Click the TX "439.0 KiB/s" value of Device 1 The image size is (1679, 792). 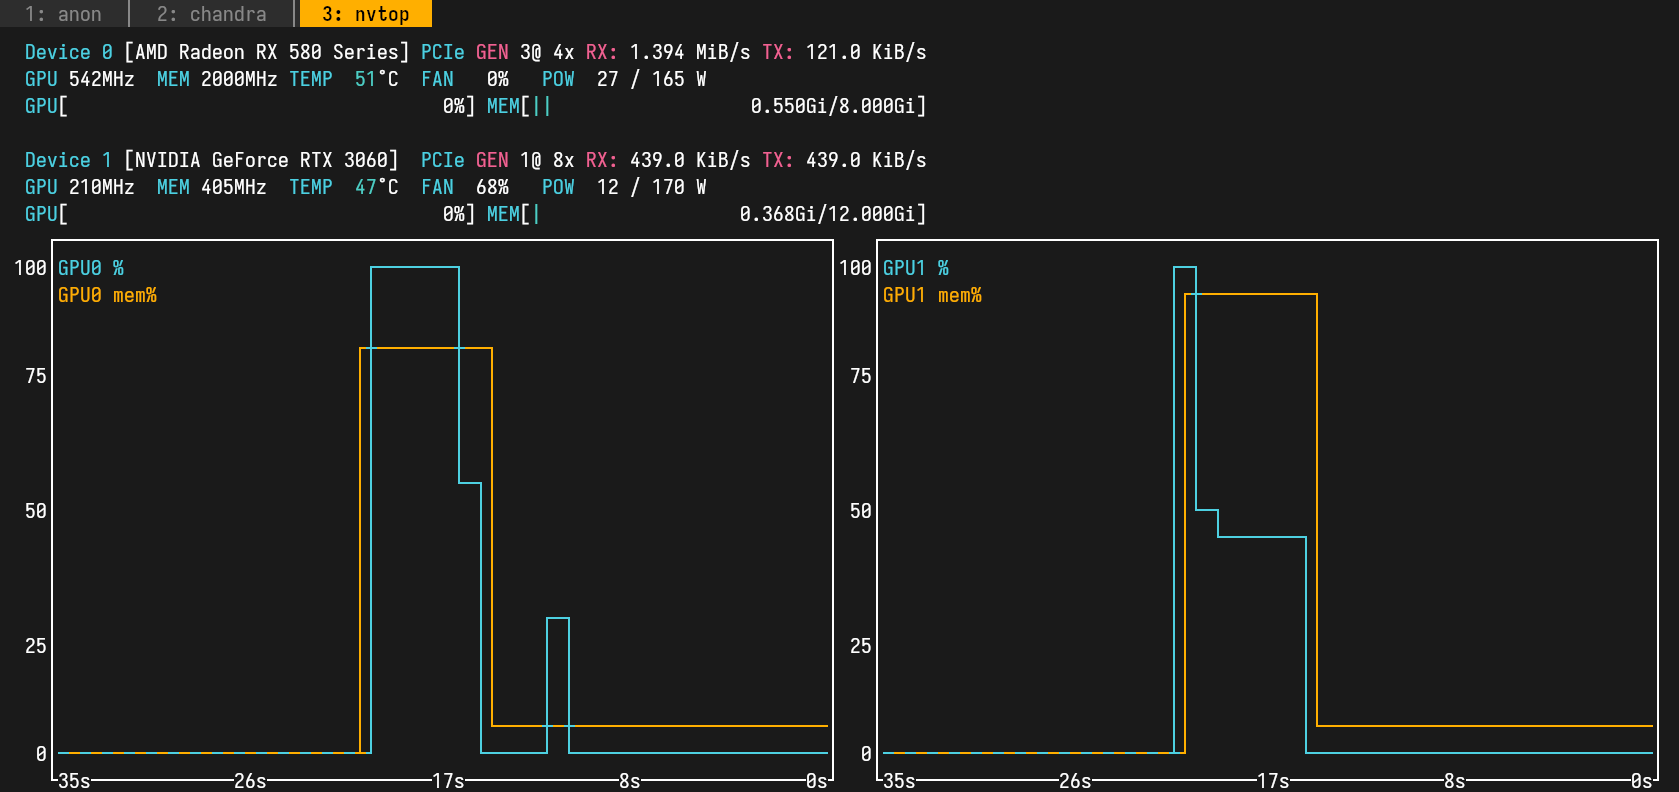click(866, 160)
